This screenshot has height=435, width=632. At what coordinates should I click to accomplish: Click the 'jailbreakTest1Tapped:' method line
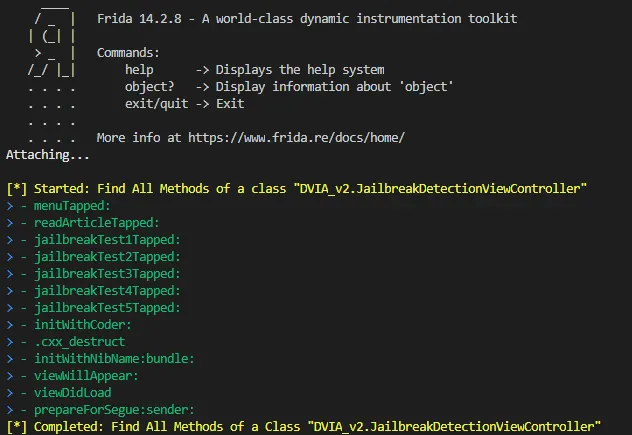tap(94, 239)
